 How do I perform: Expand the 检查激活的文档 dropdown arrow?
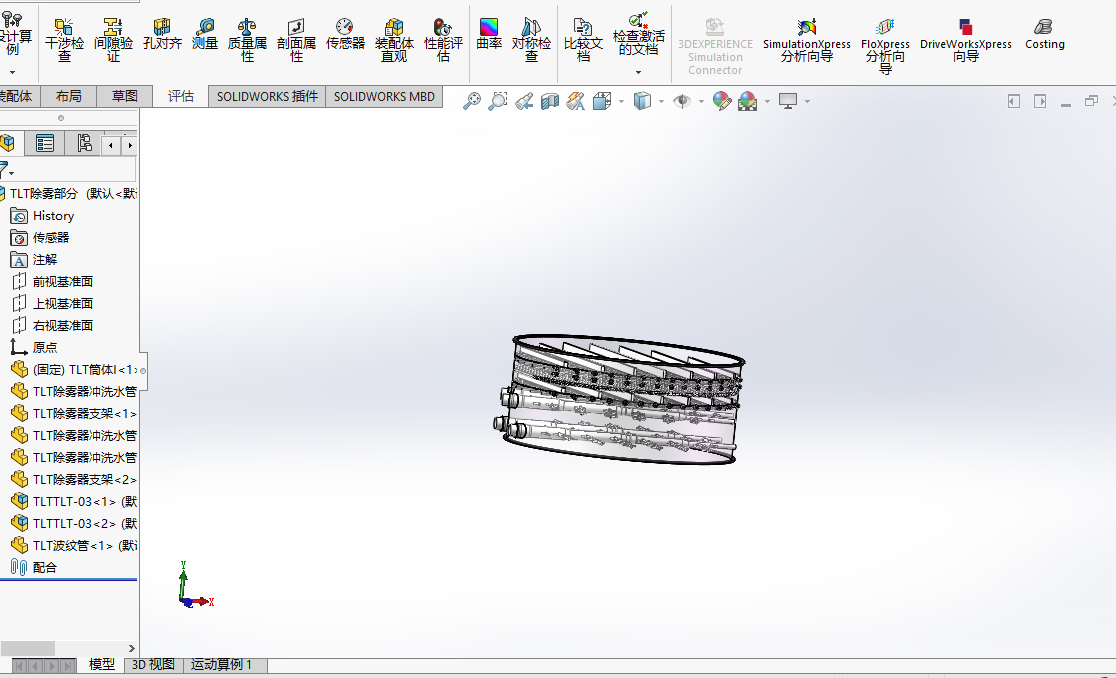click(638, 72)
